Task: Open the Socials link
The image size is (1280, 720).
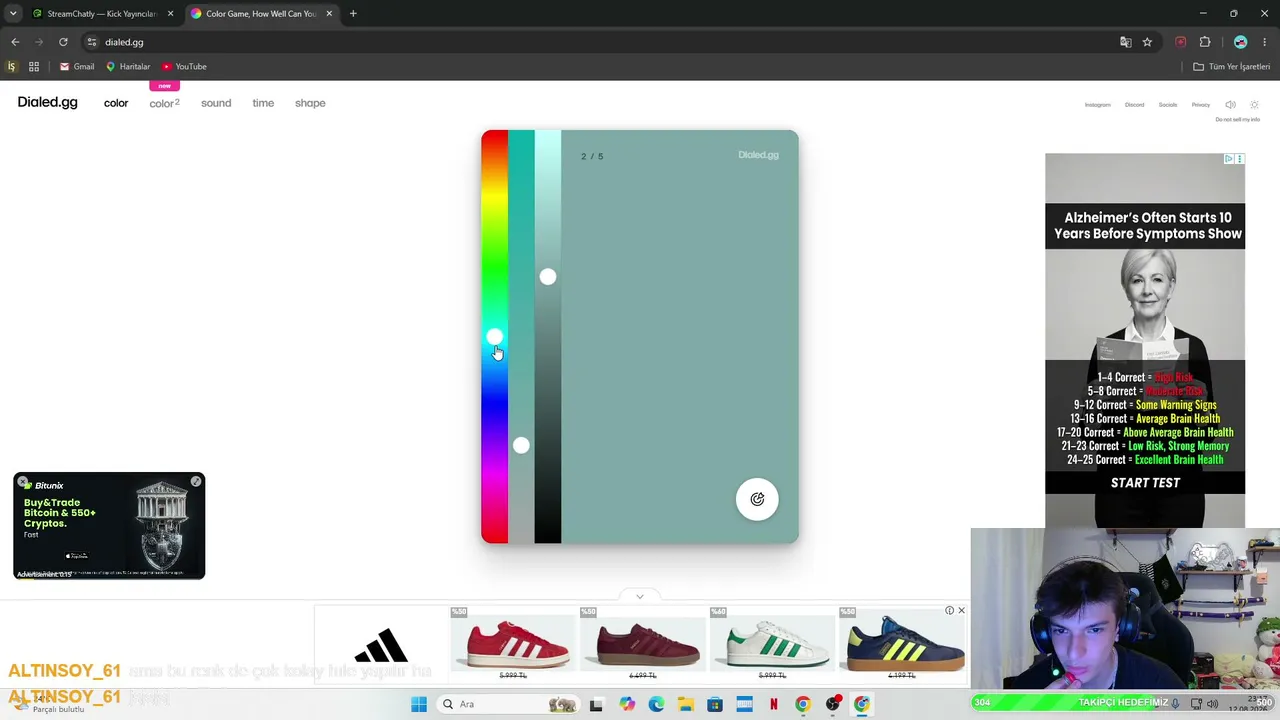Action: point(1168,105)
